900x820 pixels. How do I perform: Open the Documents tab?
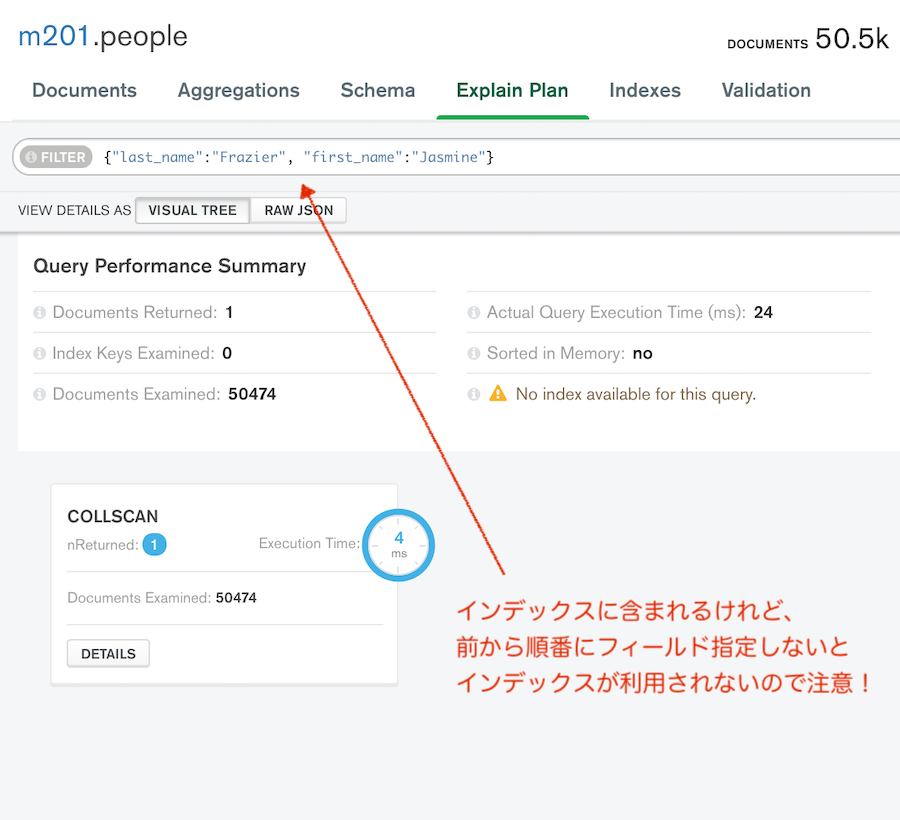[x=84, y=90]
